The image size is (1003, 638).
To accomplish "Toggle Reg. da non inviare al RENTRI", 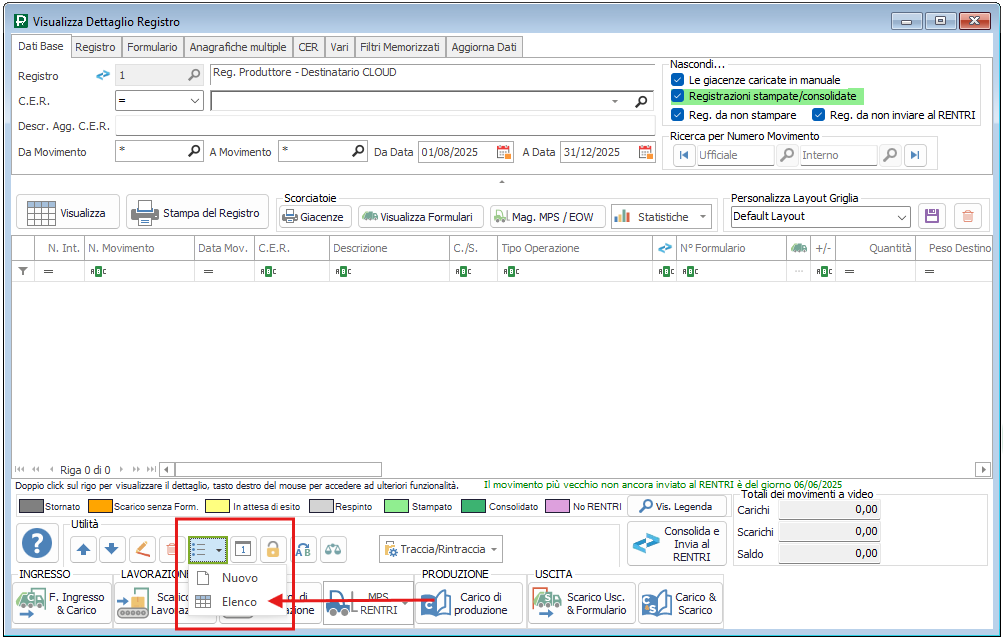I will (x=819, y=115).
